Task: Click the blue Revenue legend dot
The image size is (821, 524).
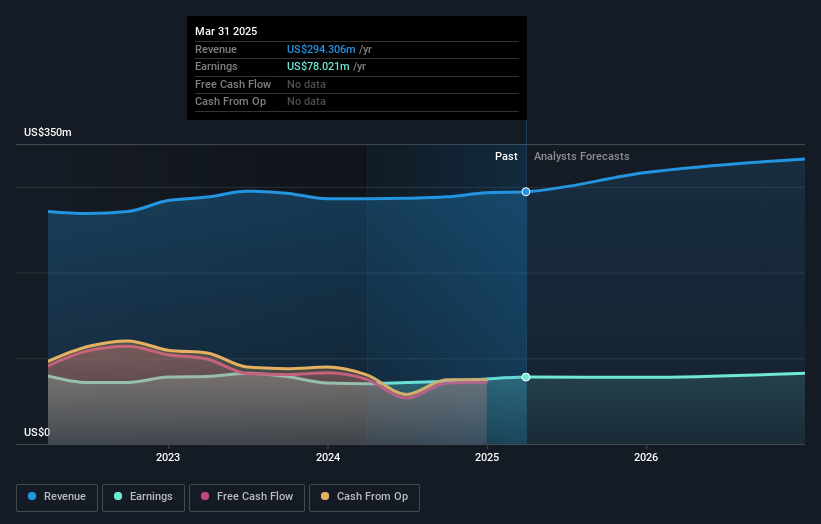Action: coord(32,496)
